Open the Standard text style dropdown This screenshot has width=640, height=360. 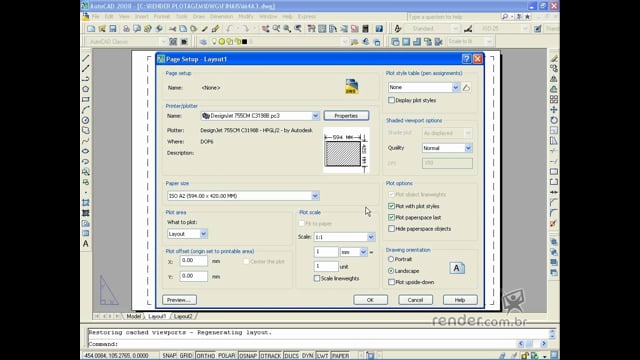click(456, 29)
